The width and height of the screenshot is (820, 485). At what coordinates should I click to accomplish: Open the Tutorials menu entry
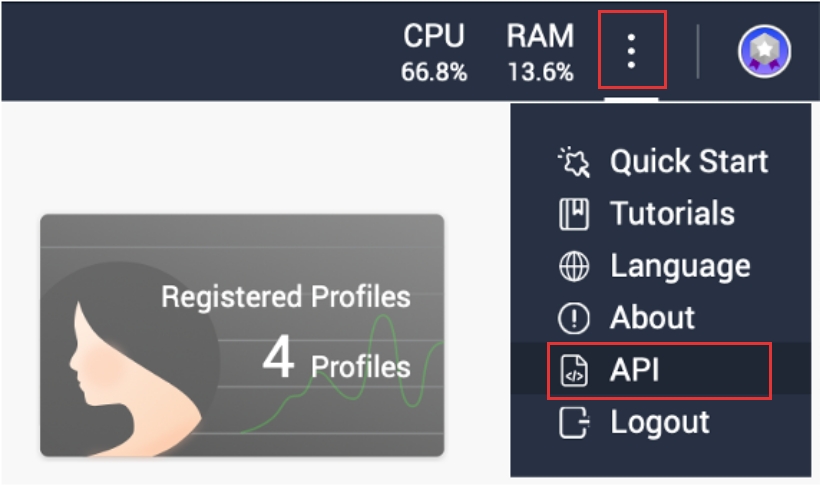tap(672, 214)
